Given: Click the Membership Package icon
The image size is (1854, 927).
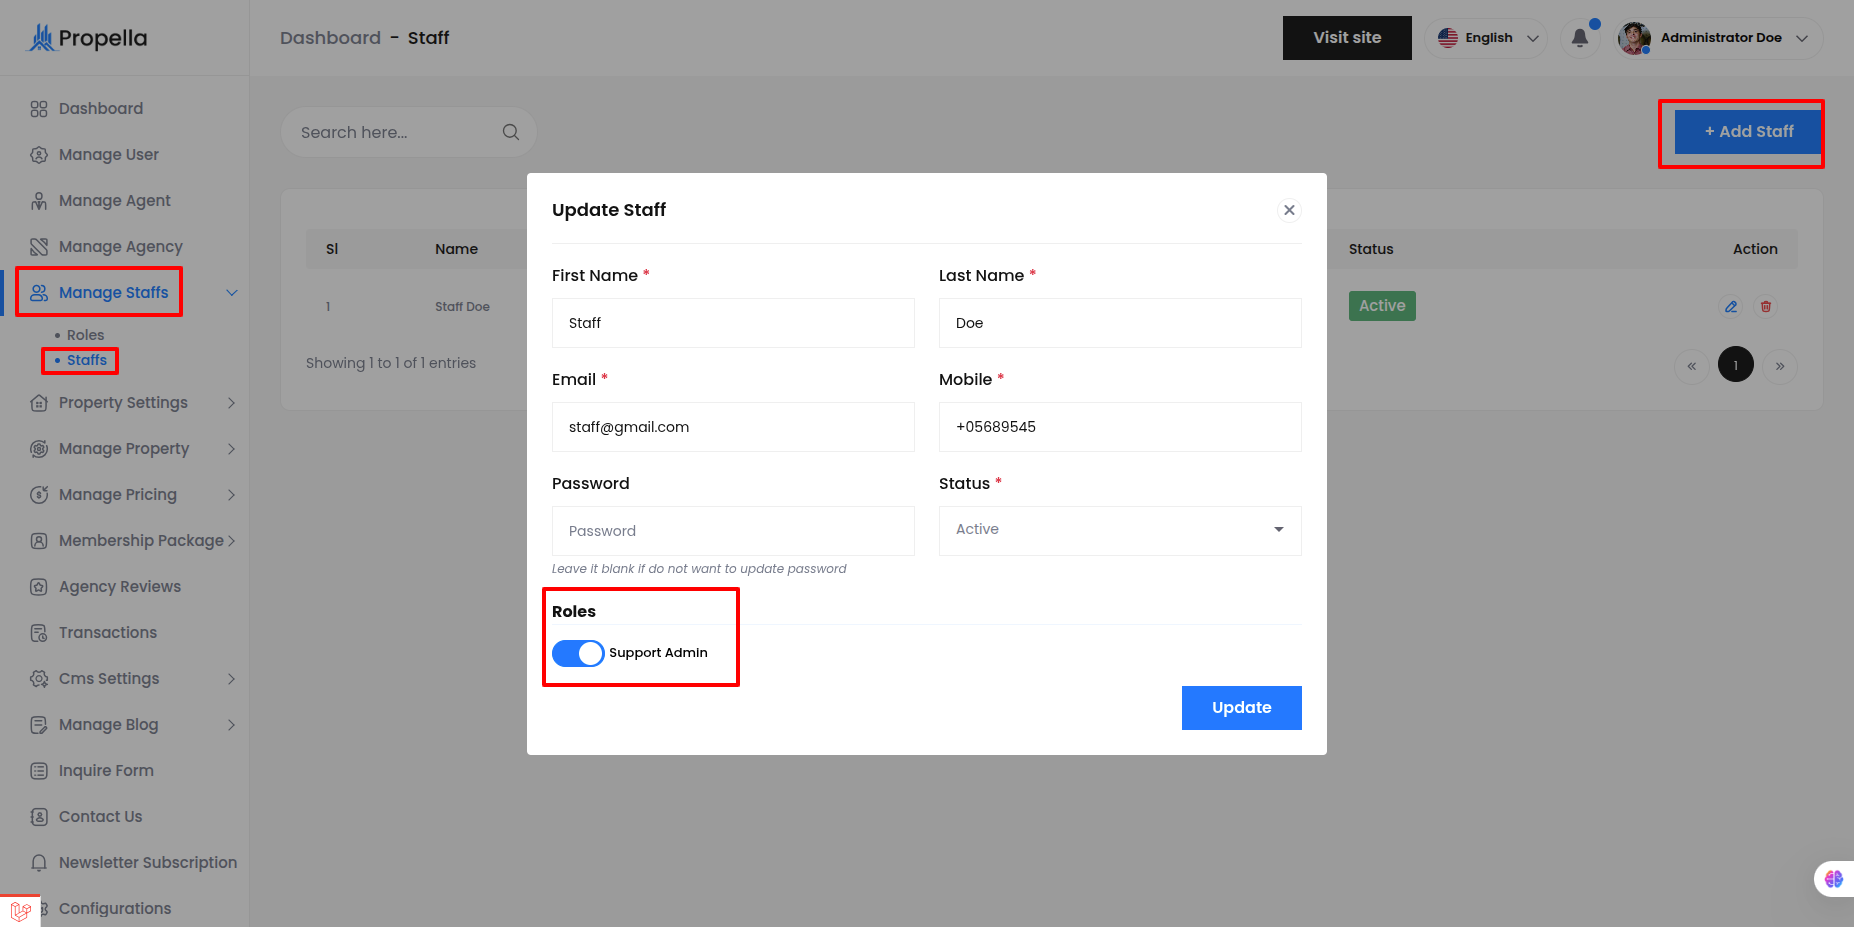Looking at the screenshot, I should (39, 541).
